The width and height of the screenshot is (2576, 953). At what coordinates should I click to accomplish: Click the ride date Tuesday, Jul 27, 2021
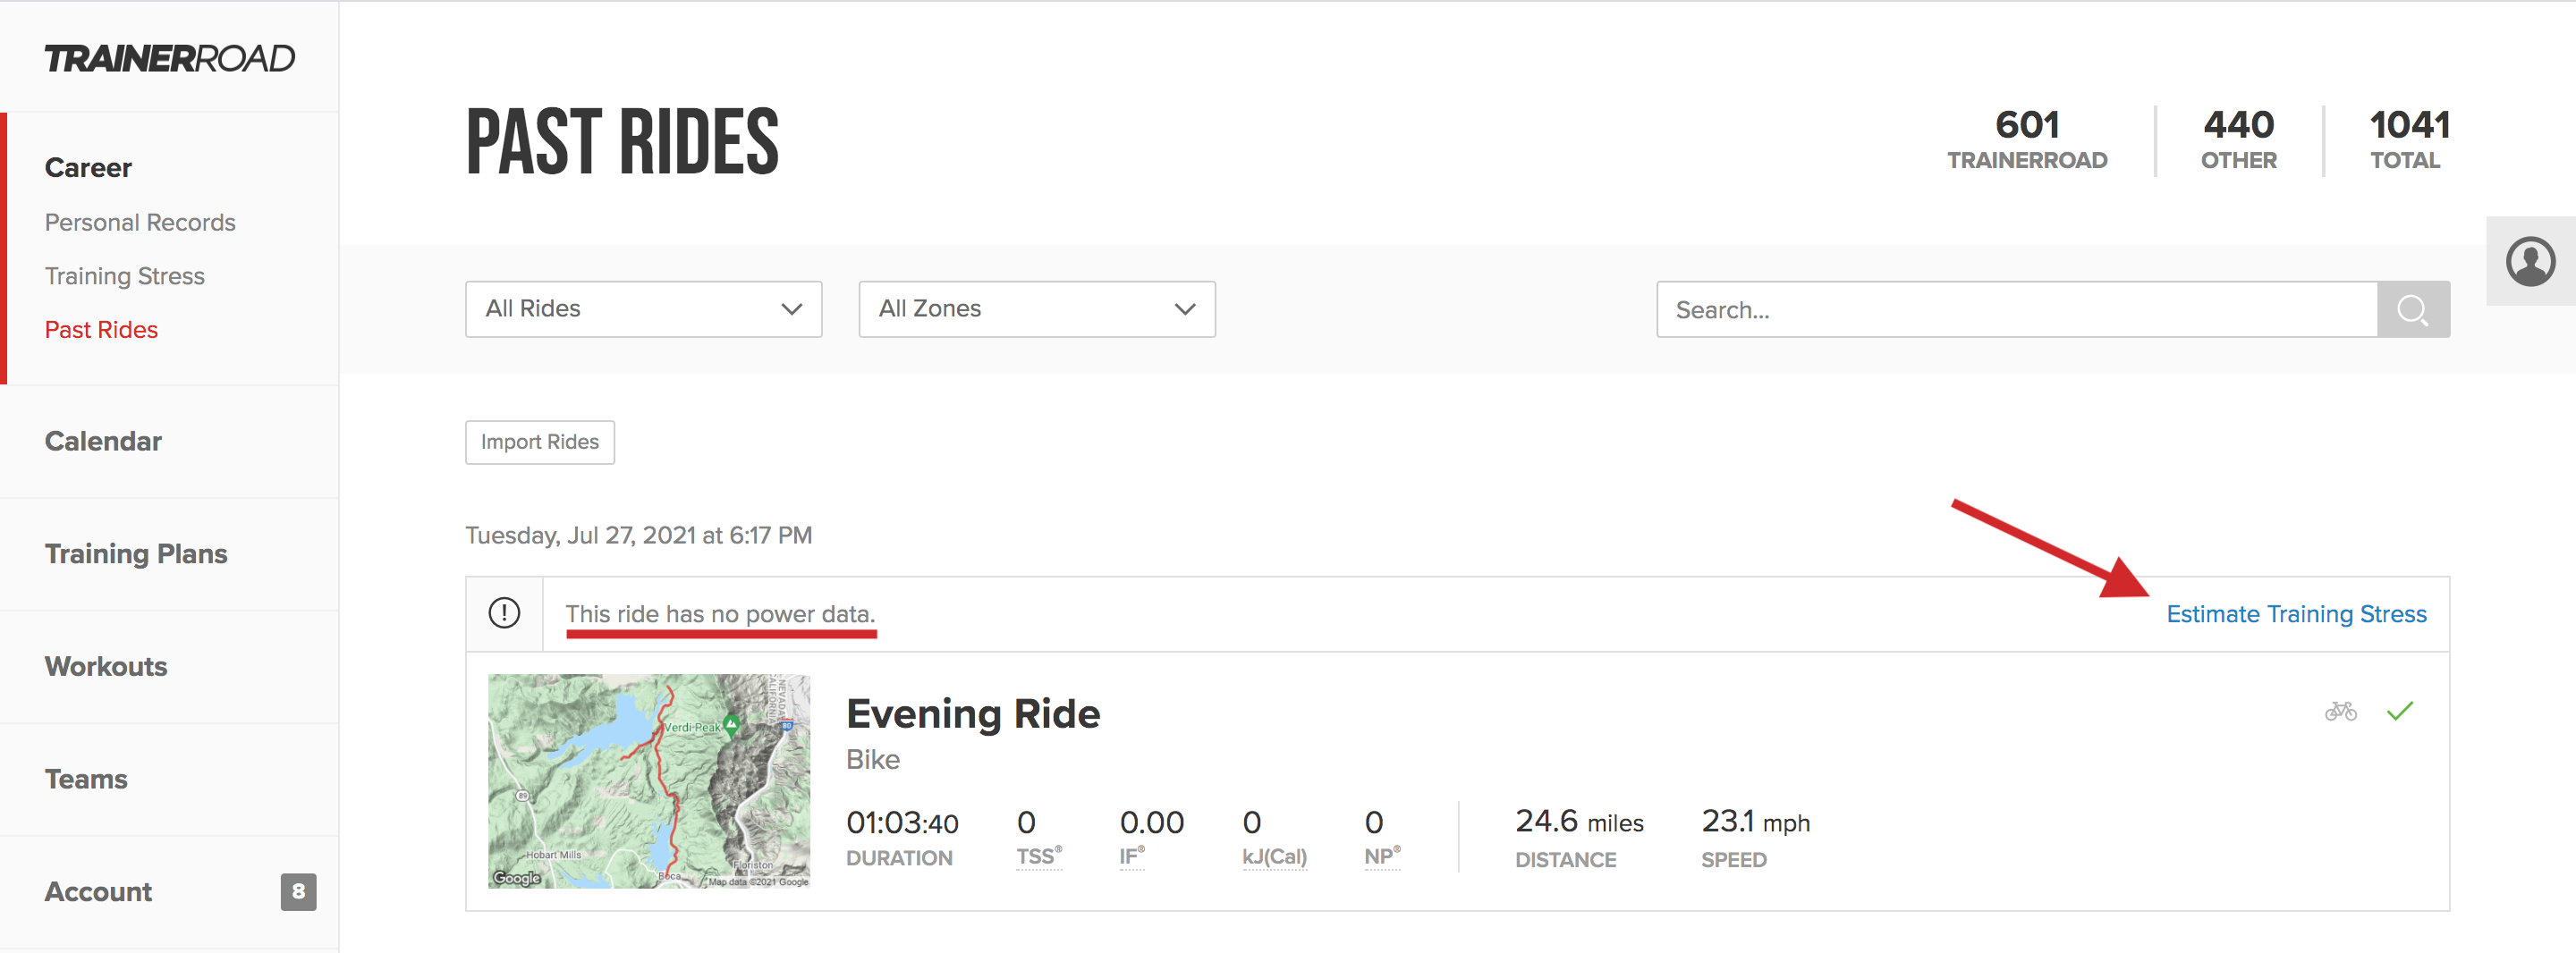639,535
